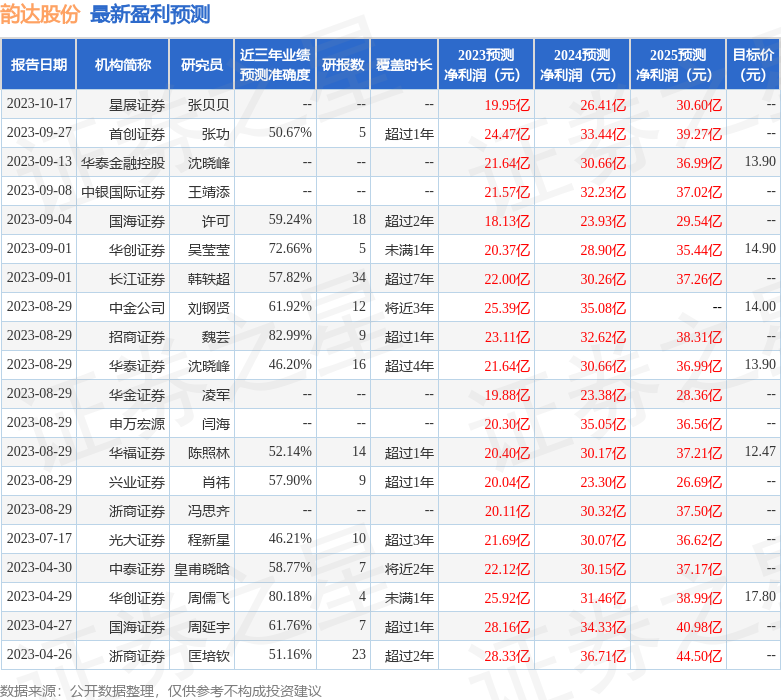Click accuracy value 59.24%

point(290,220)
